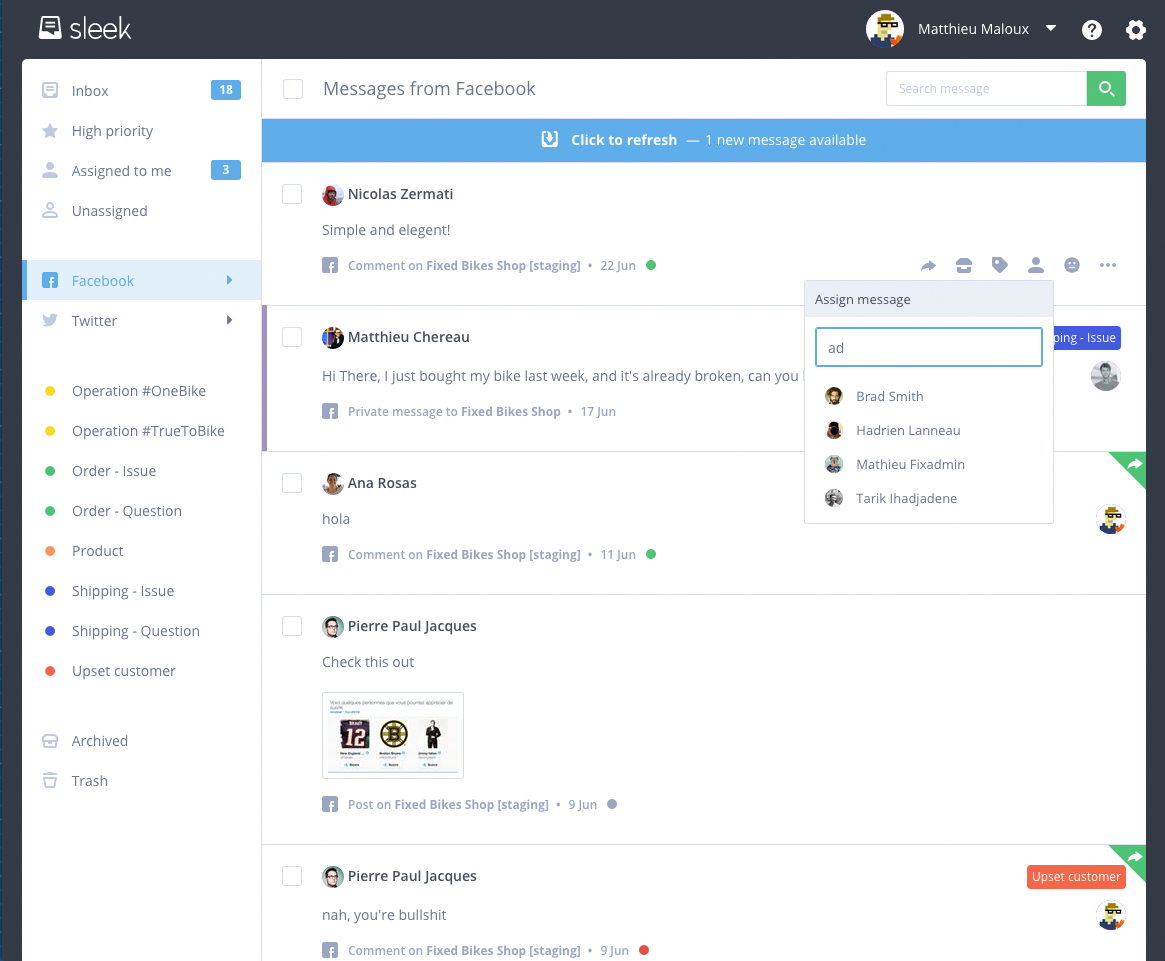Select Order - Issue green tag
The image size is (1165, 961).
[x=141, y=471]
